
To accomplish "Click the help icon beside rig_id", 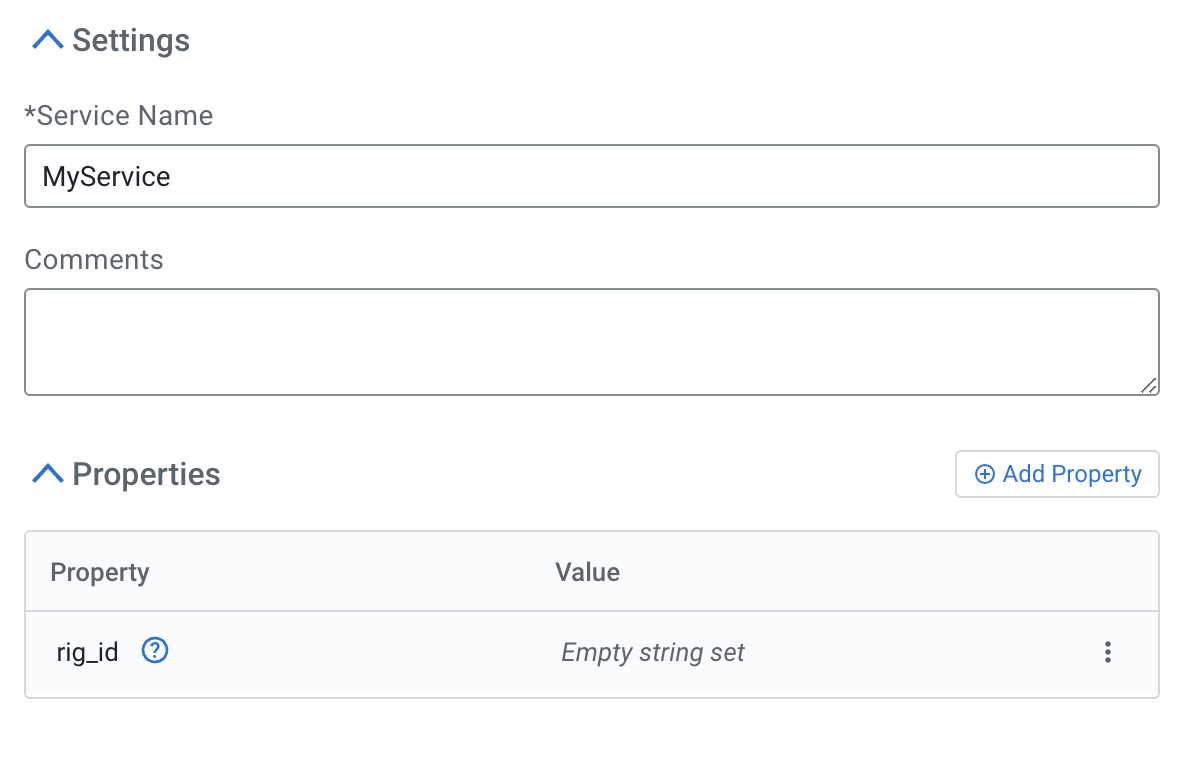I will (155, 652).
